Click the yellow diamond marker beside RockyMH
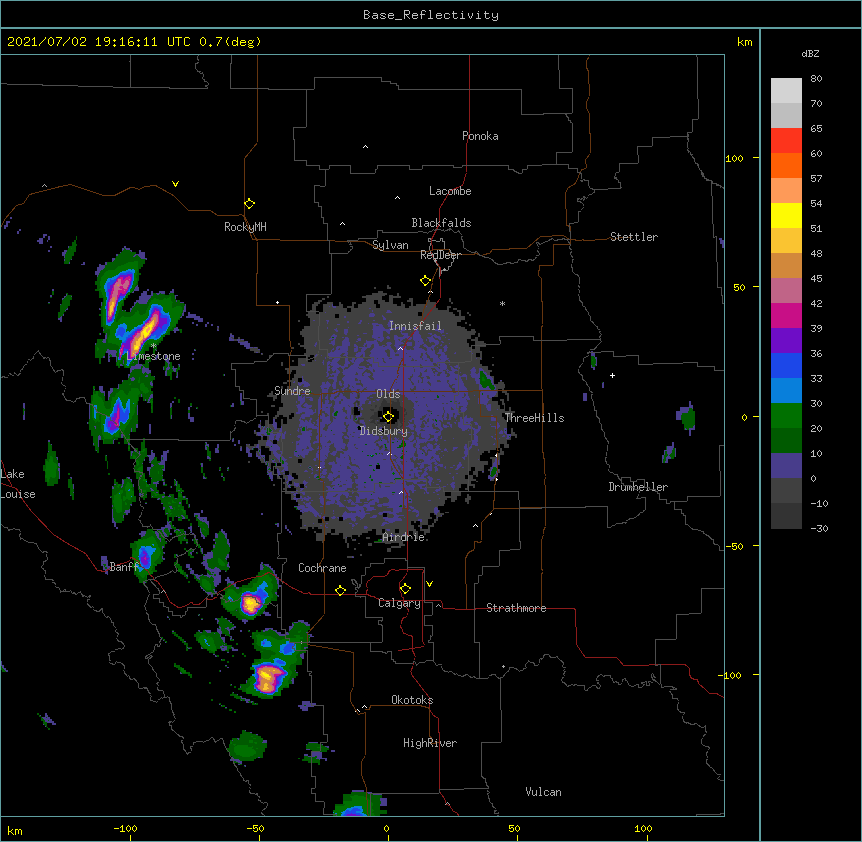 point(249,204)
